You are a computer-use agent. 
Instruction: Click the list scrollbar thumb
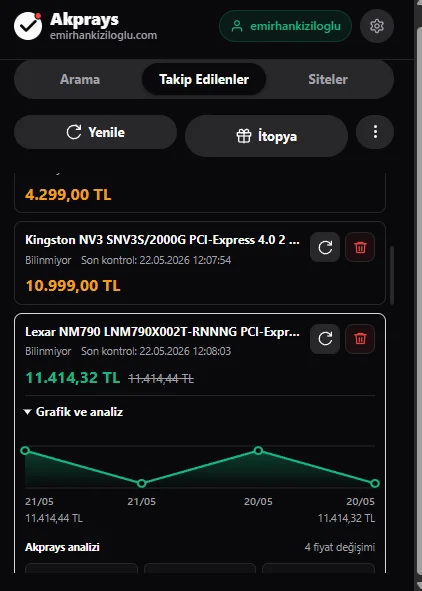coord(392,275)
